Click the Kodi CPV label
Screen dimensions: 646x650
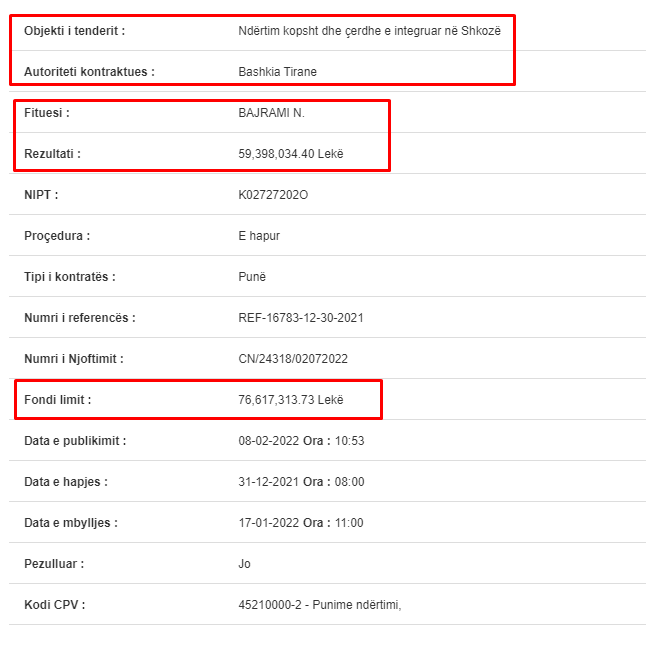click(x=55, y=605)
